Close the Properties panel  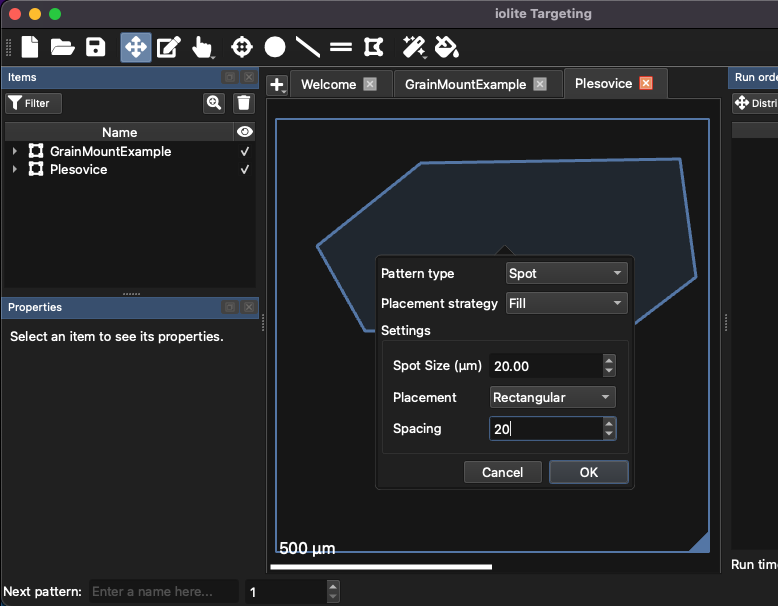pos(249,307)
